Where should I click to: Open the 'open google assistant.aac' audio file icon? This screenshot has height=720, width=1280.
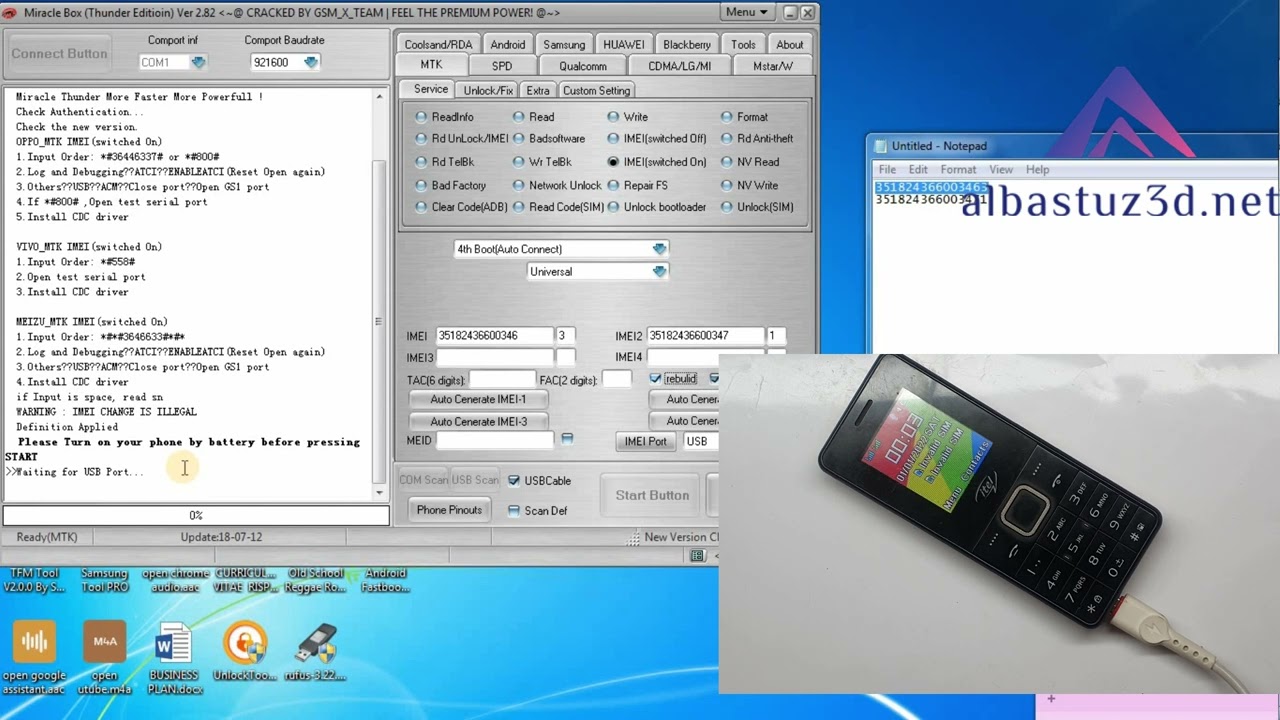tap(34, 657)
